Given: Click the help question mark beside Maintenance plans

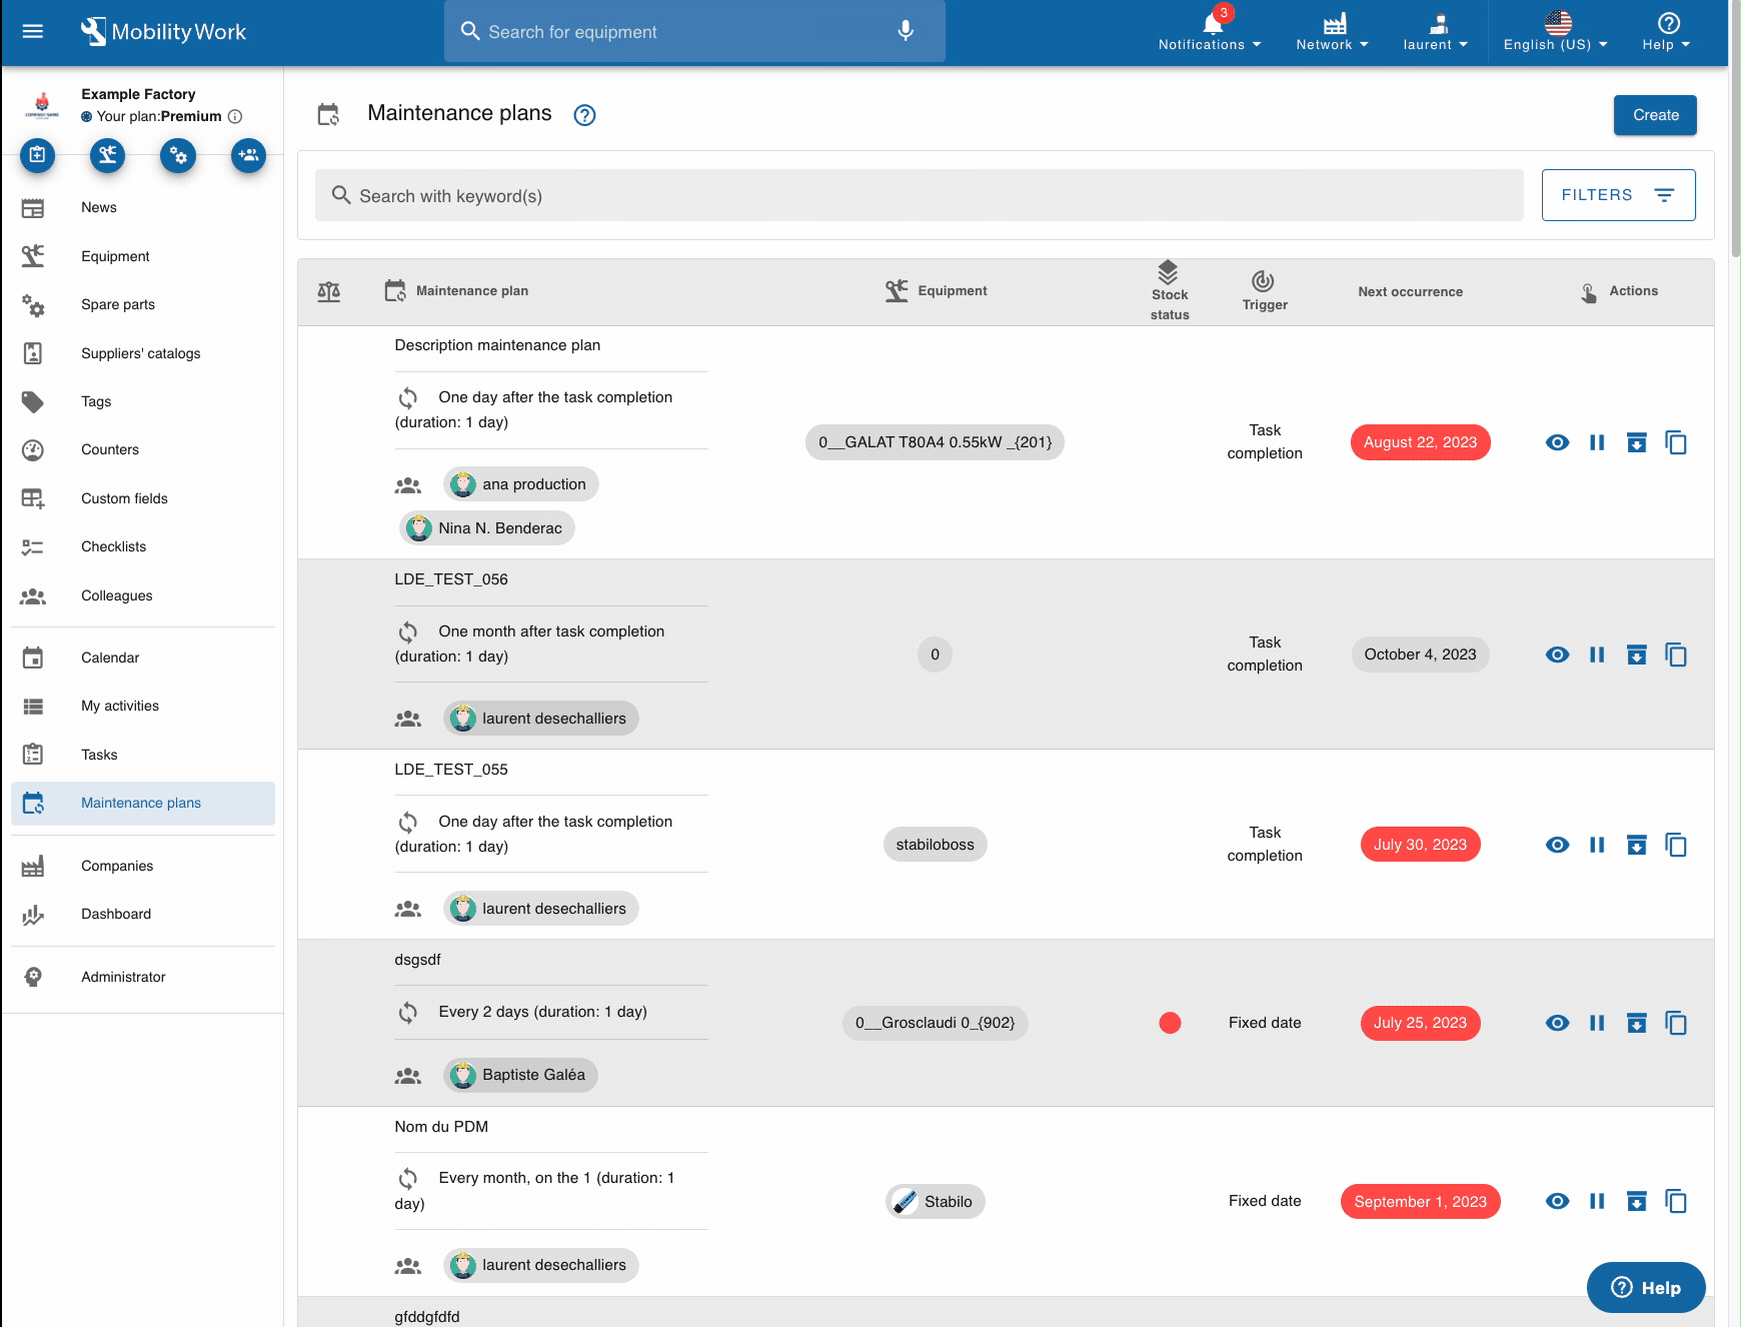Looking at the screenshot, I should point(584,115).
